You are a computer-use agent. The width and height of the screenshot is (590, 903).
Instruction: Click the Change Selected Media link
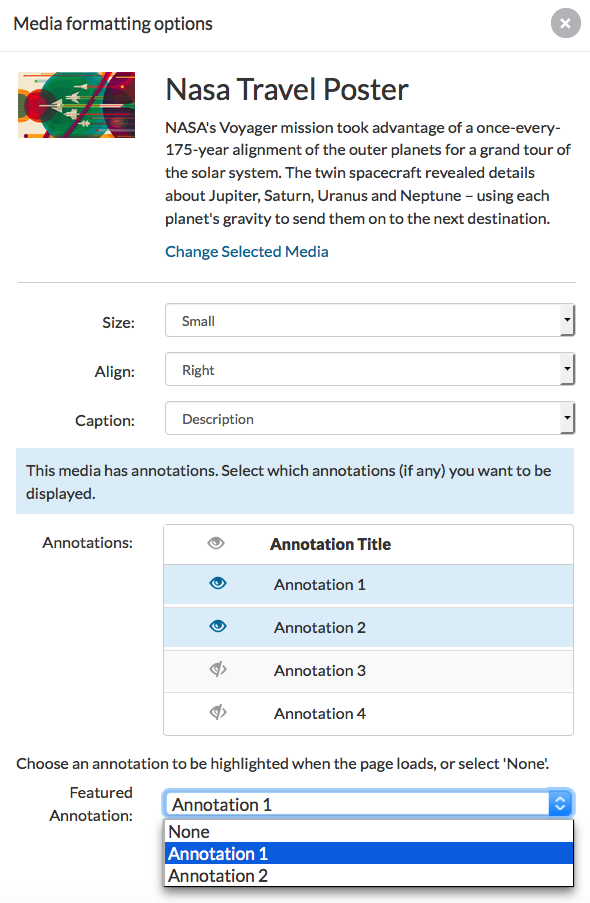[x=247, y=251]
